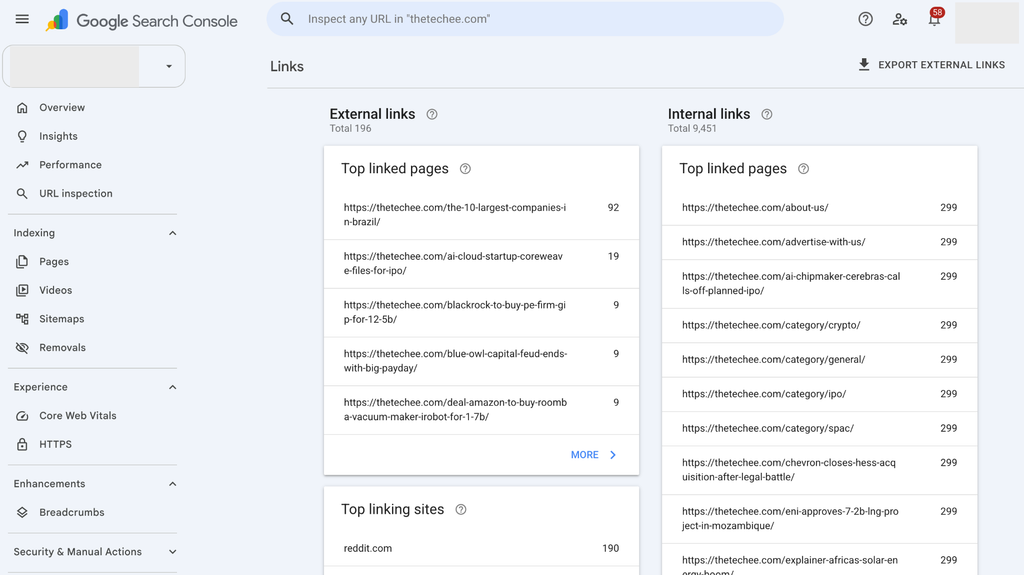
Task: Collapse the Enhancements section
Action: coord(172,484)
